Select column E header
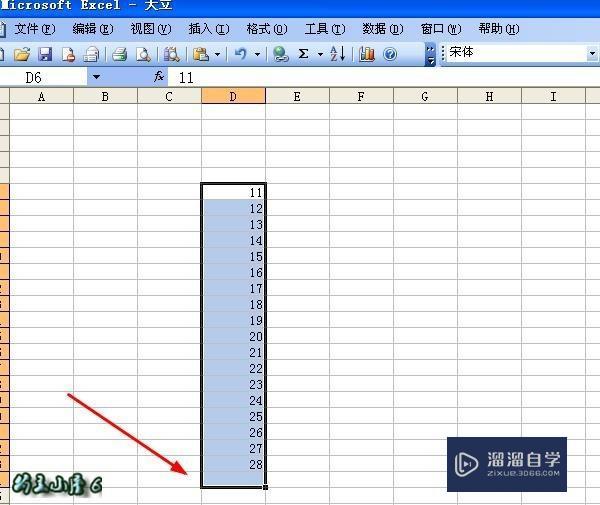 click(x=297, y=96)
